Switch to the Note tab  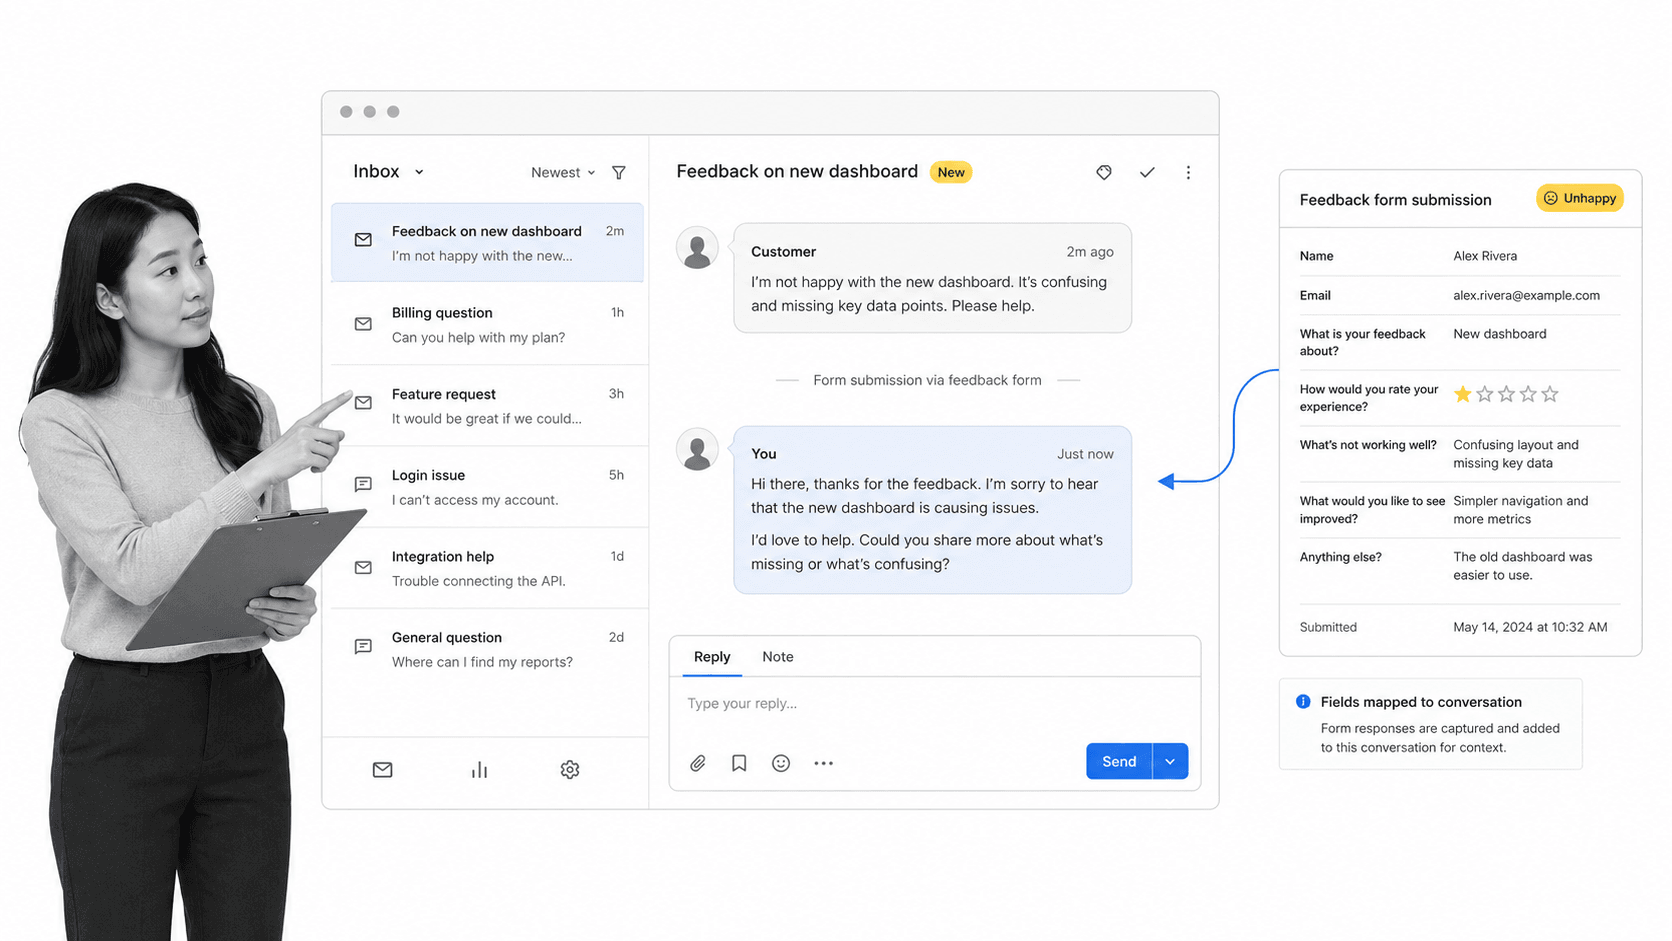[x=778, y=657]
